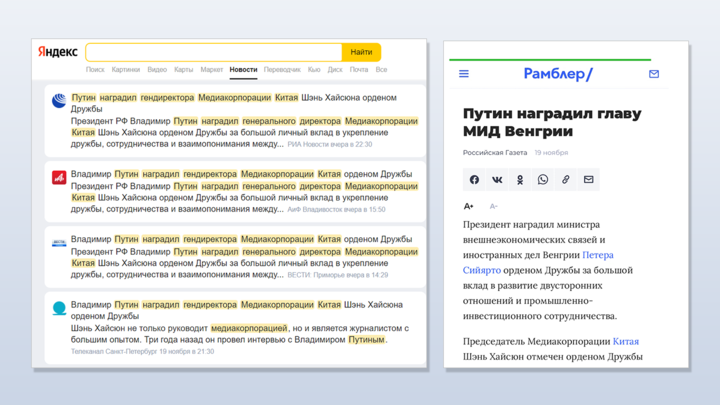
Task: Click the Яндекс logo
Action: (x=57, y=52)
